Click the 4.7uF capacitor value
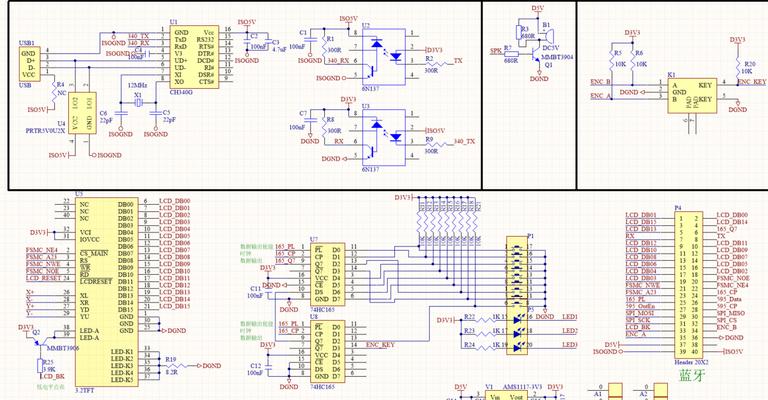This screenshot has height=400, width=768. coord(279,49)
